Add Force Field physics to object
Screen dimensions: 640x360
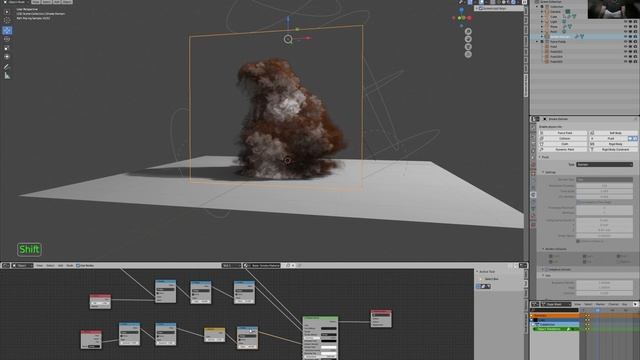[x=563, y=133]
